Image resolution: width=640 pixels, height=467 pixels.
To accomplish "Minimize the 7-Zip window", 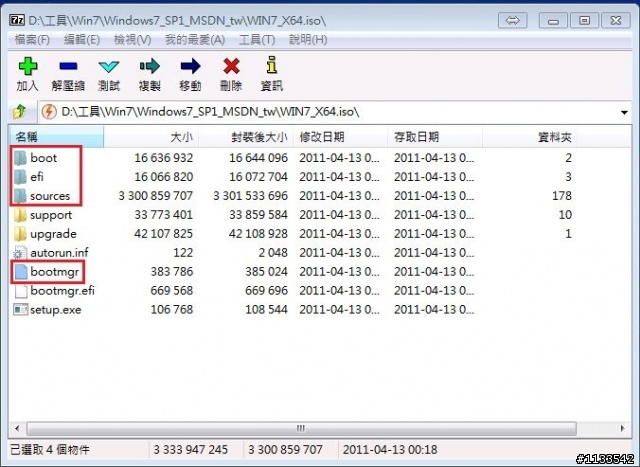I will coord(553,20).
